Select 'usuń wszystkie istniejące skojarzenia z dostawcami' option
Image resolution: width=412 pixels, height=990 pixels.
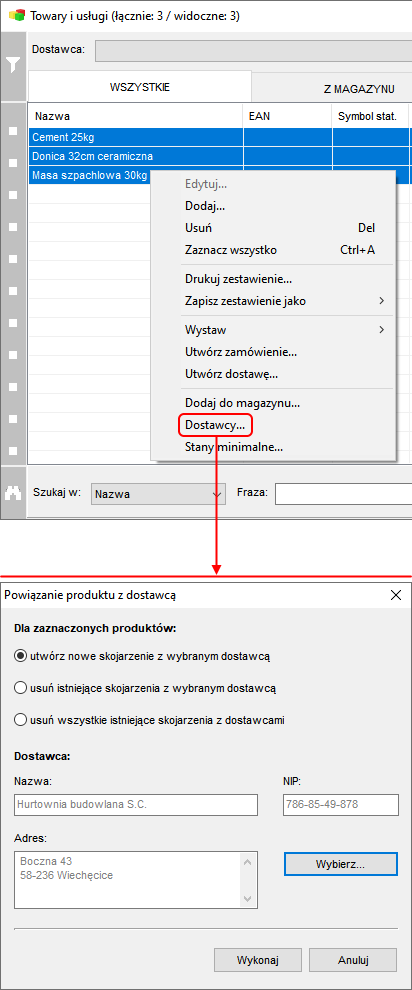pyautogui.click(x=150, y=719)
